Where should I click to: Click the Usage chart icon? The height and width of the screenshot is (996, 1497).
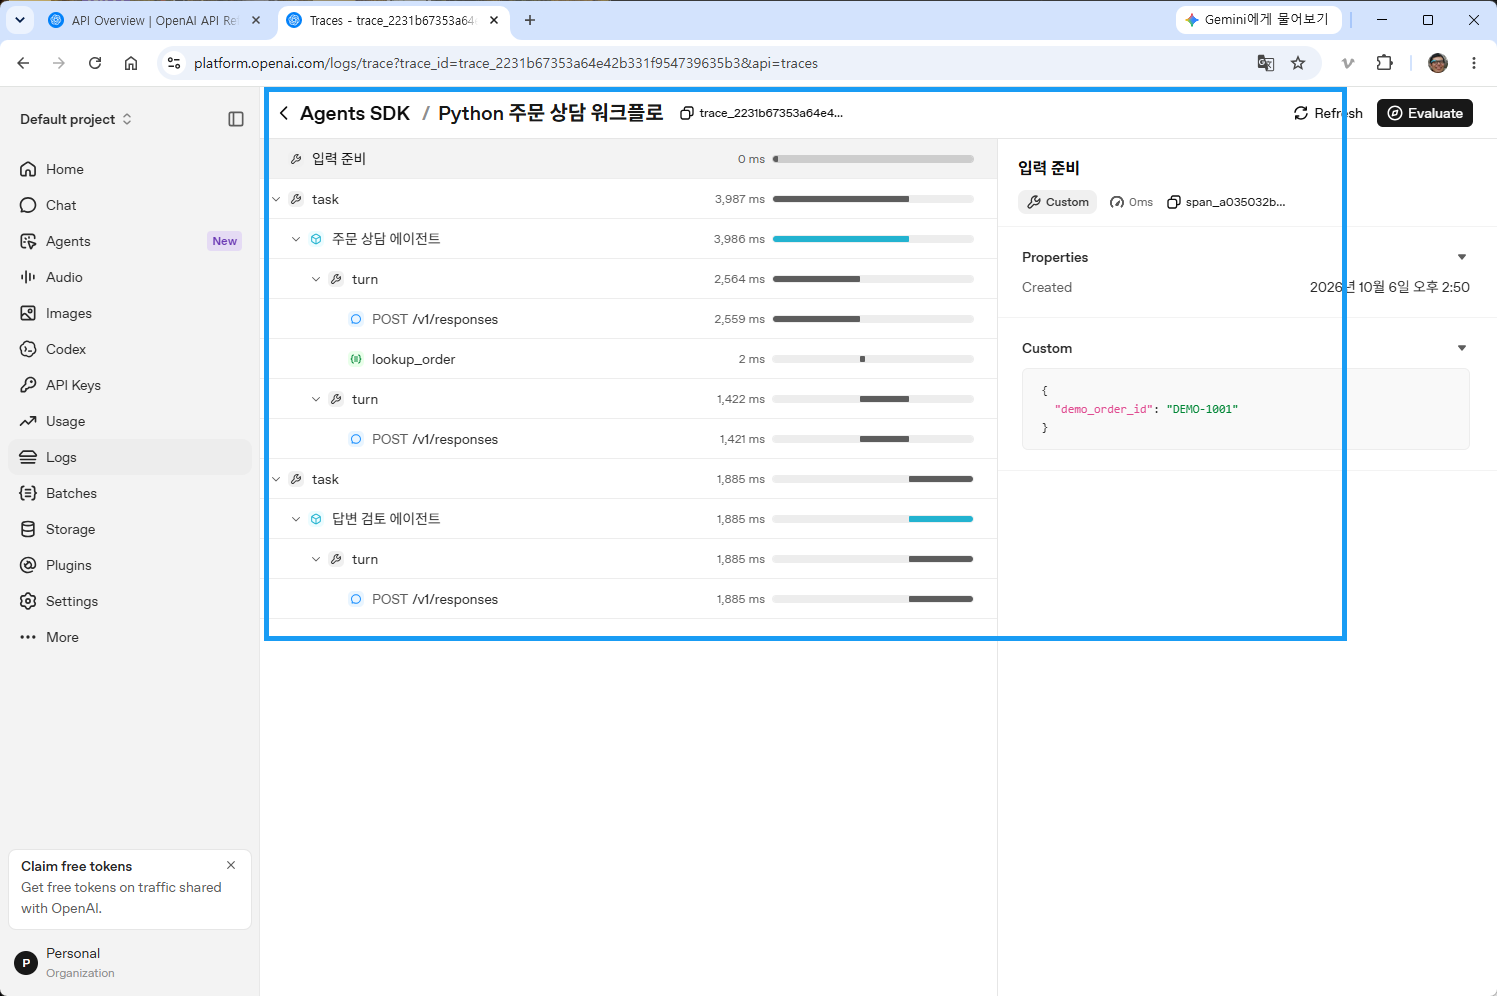[x=28, y=421]
